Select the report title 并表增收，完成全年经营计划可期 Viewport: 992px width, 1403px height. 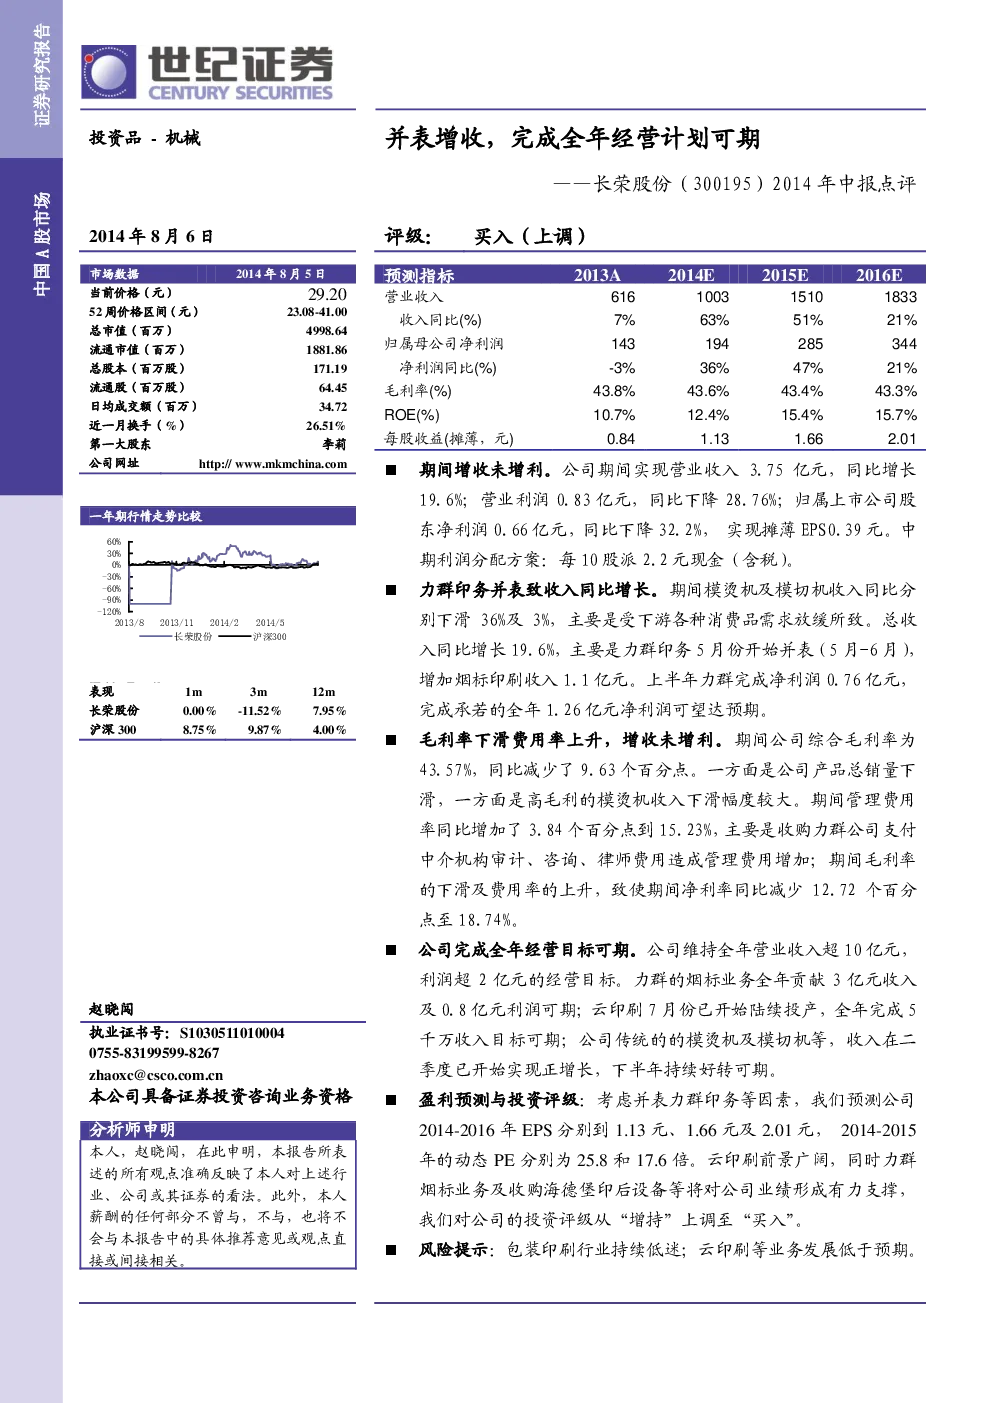573,138
